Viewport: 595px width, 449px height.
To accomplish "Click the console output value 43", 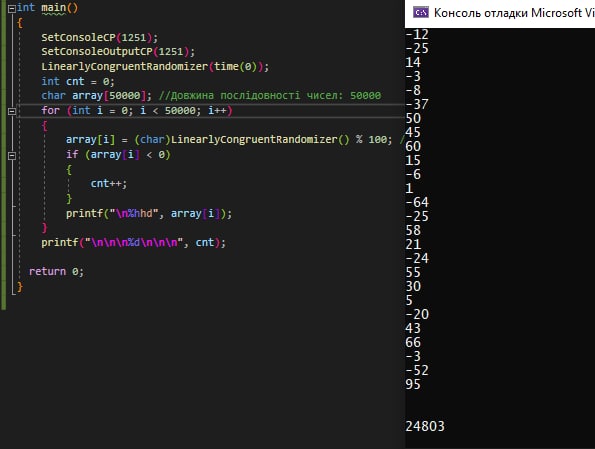I will (x=413, y=328).
